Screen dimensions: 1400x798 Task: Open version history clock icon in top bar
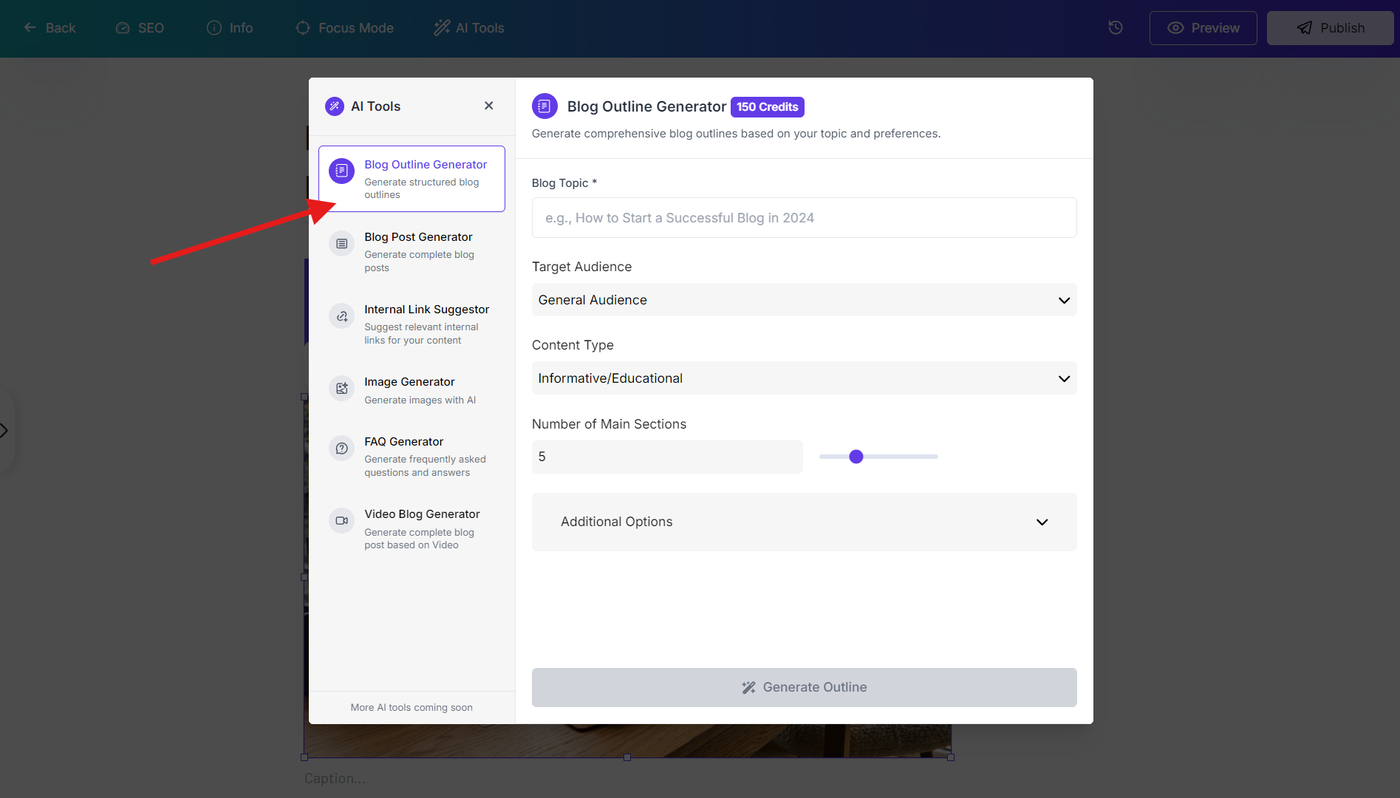coord(1116,28)
